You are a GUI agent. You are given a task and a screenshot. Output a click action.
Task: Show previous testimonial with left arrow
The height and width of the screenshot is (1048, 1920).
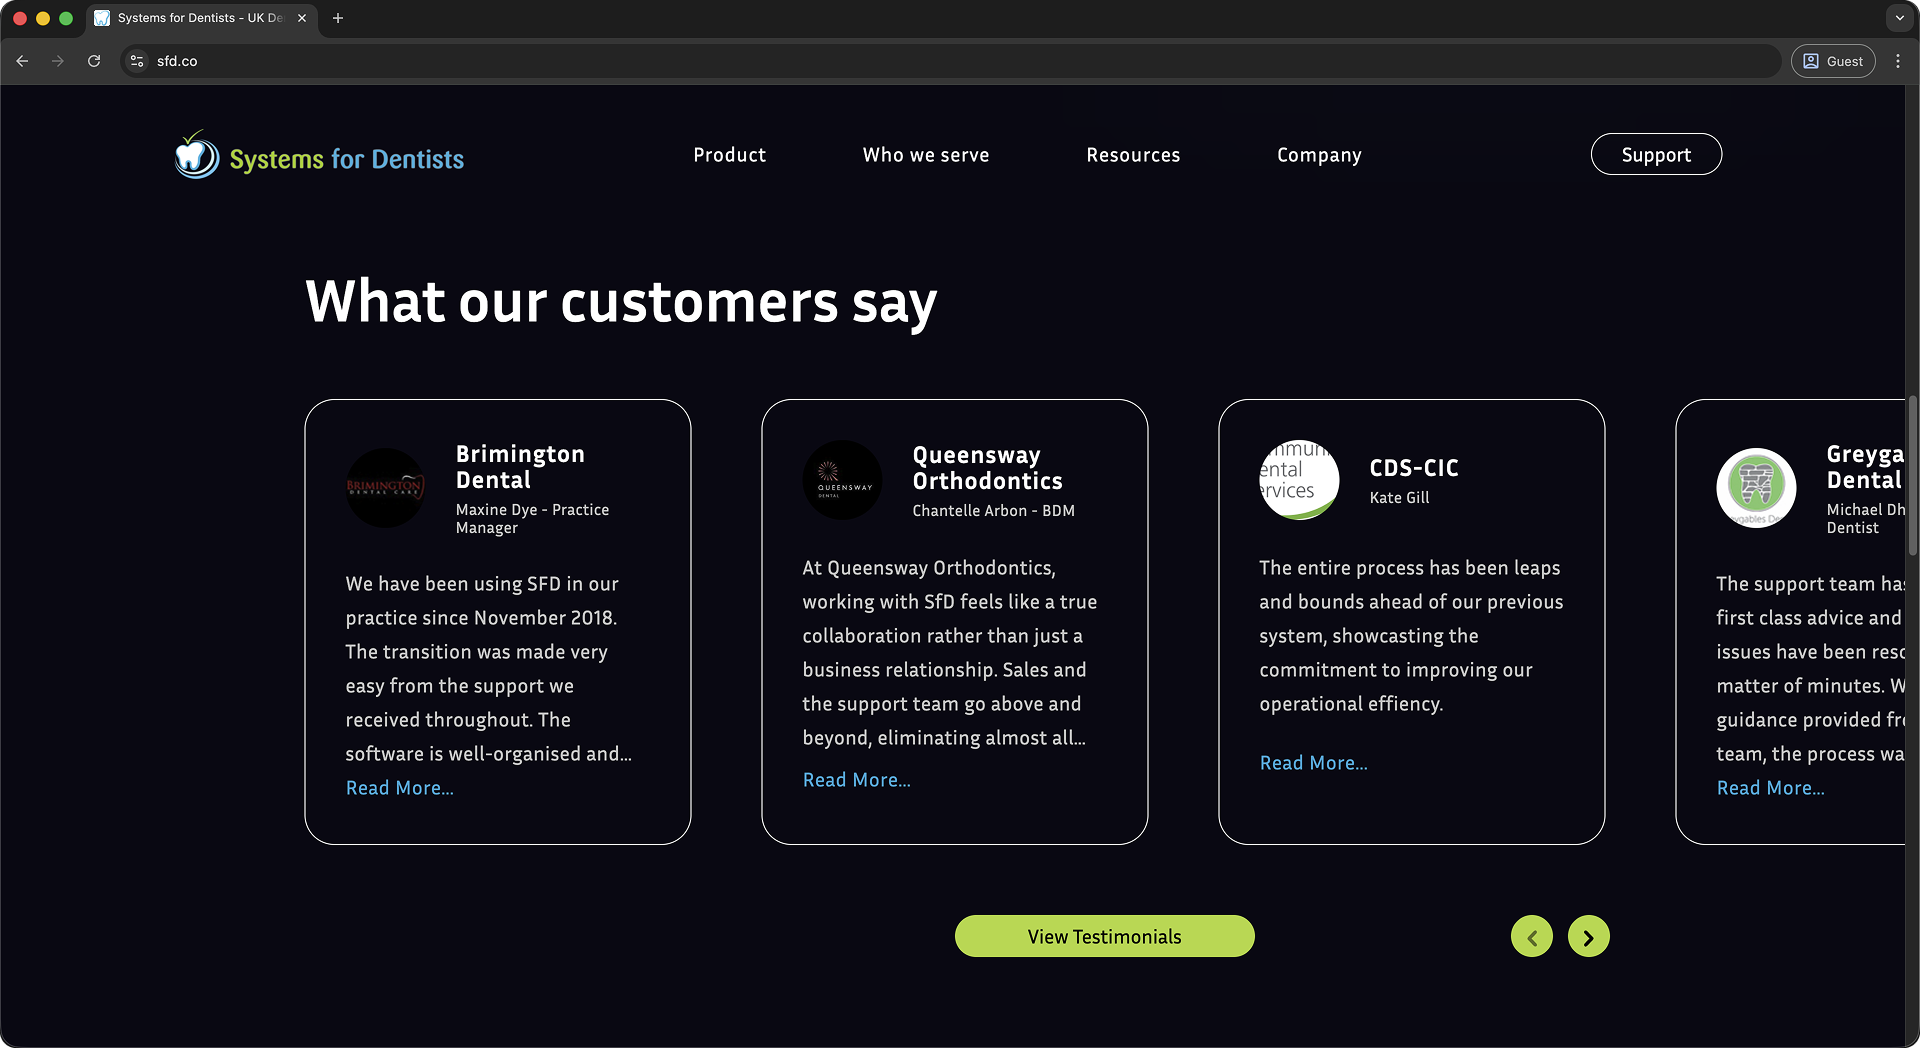pos(1531,937)
